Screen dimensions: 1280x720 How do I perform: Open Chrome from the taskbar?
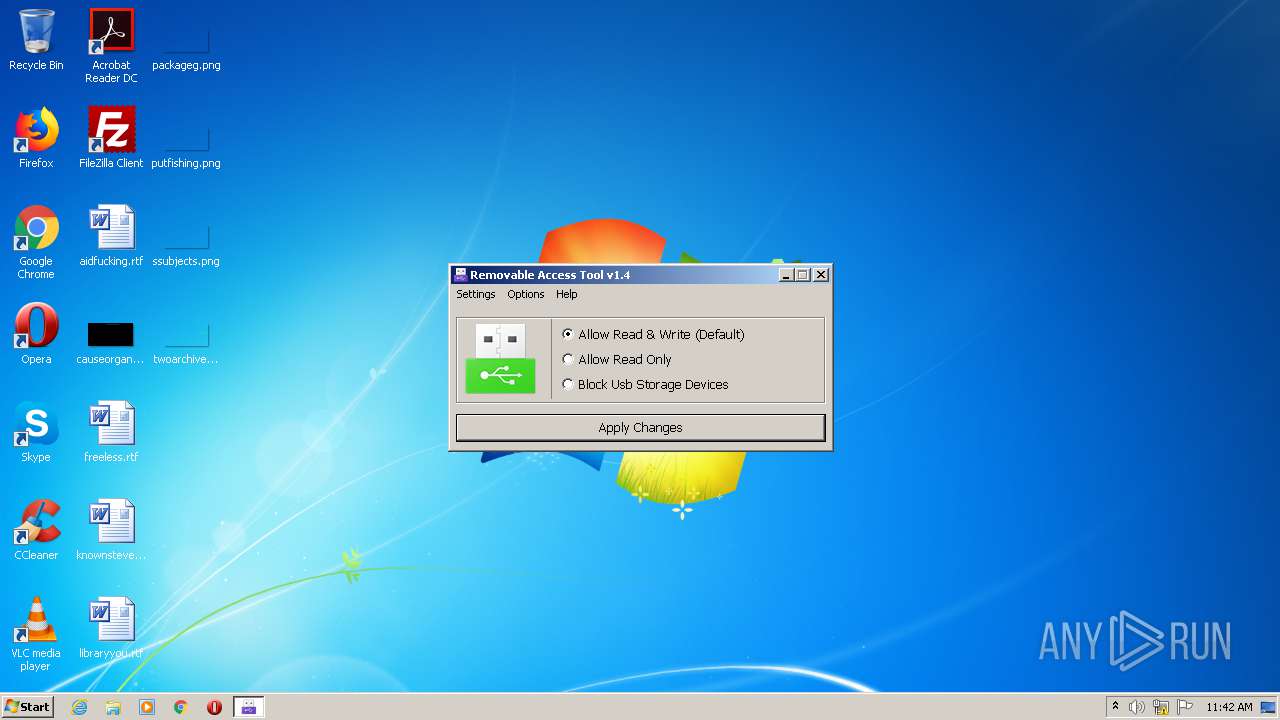181,707
